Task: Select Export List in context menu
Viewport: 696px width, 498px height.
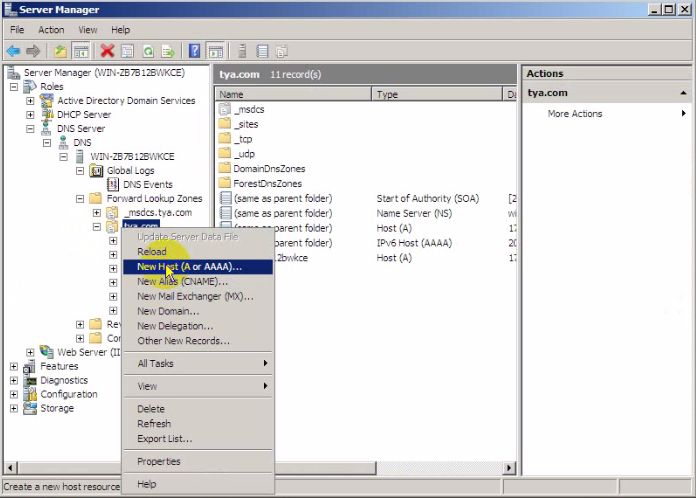Action: pyautogui.click(x=198, y=439)
